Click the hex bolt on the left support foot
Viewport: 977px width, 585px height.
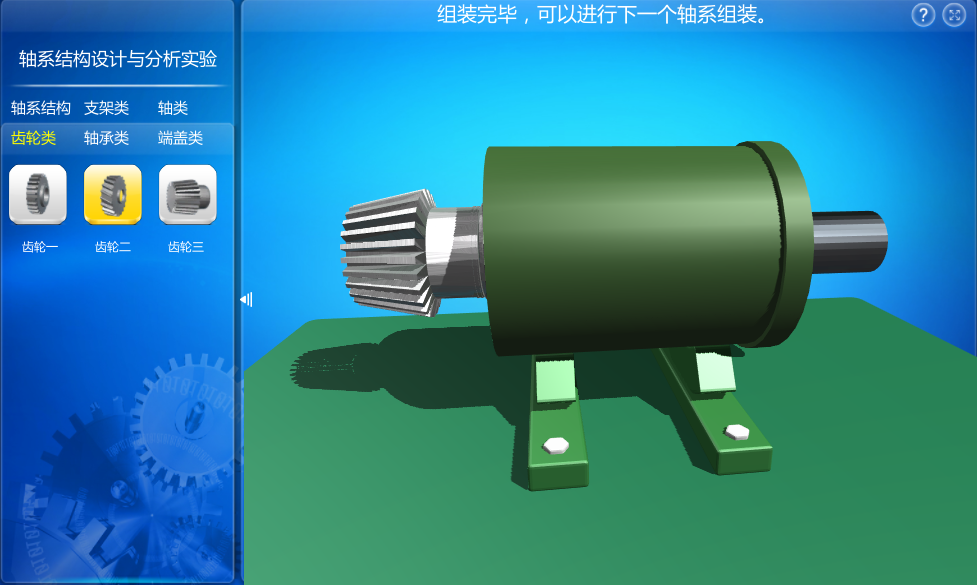[554, 444]
